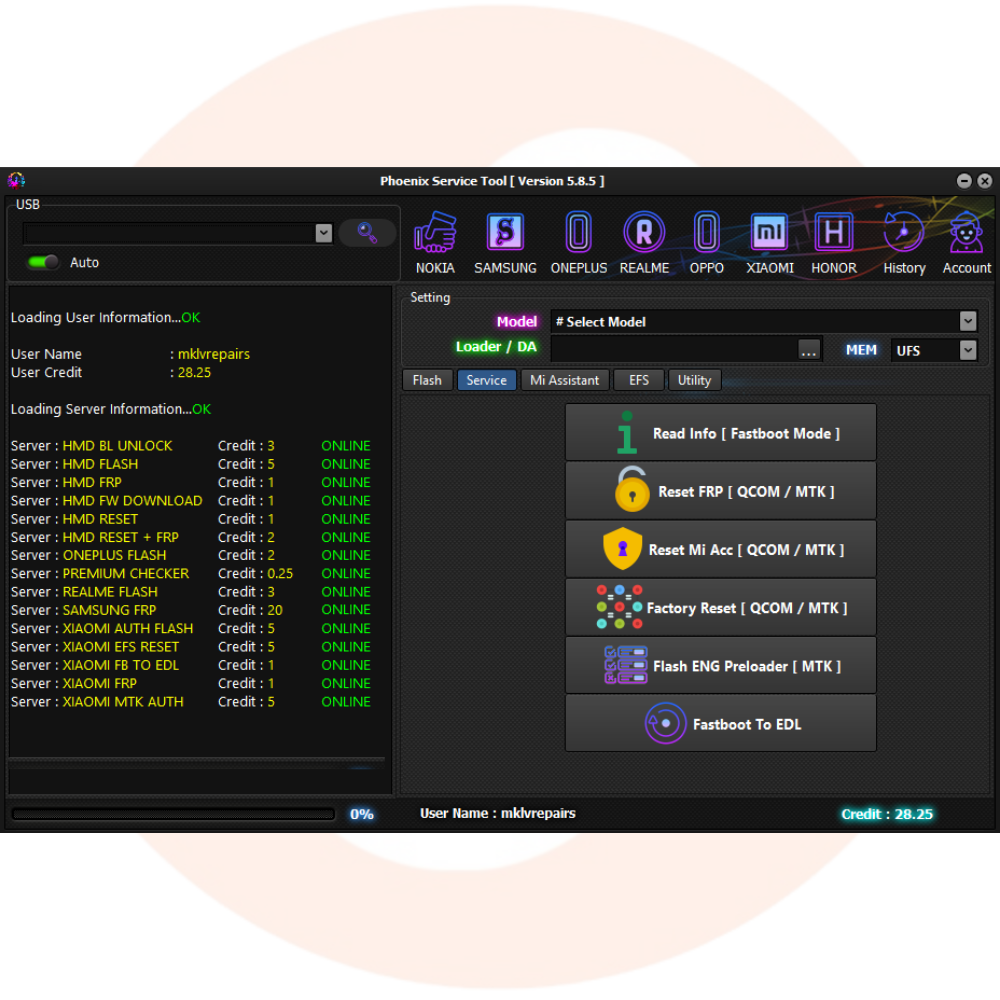Expand the Select Model dropdown

pos(967,321)
